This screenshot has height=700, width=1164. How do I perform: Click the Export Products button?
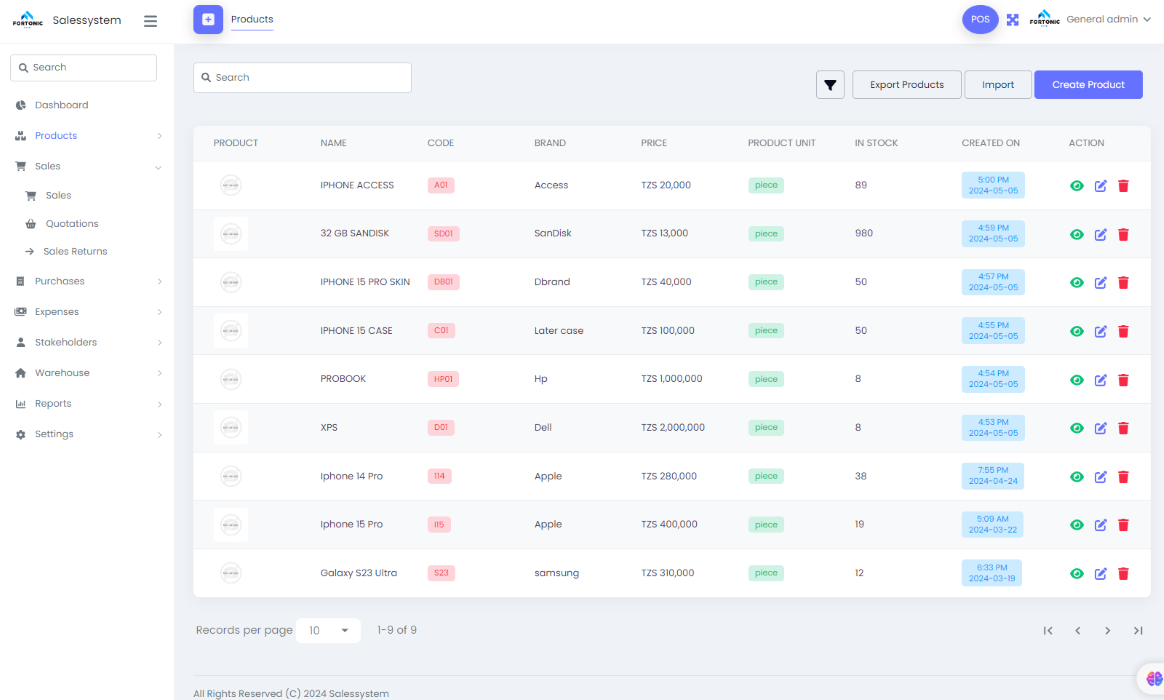(x=906, y=85)
